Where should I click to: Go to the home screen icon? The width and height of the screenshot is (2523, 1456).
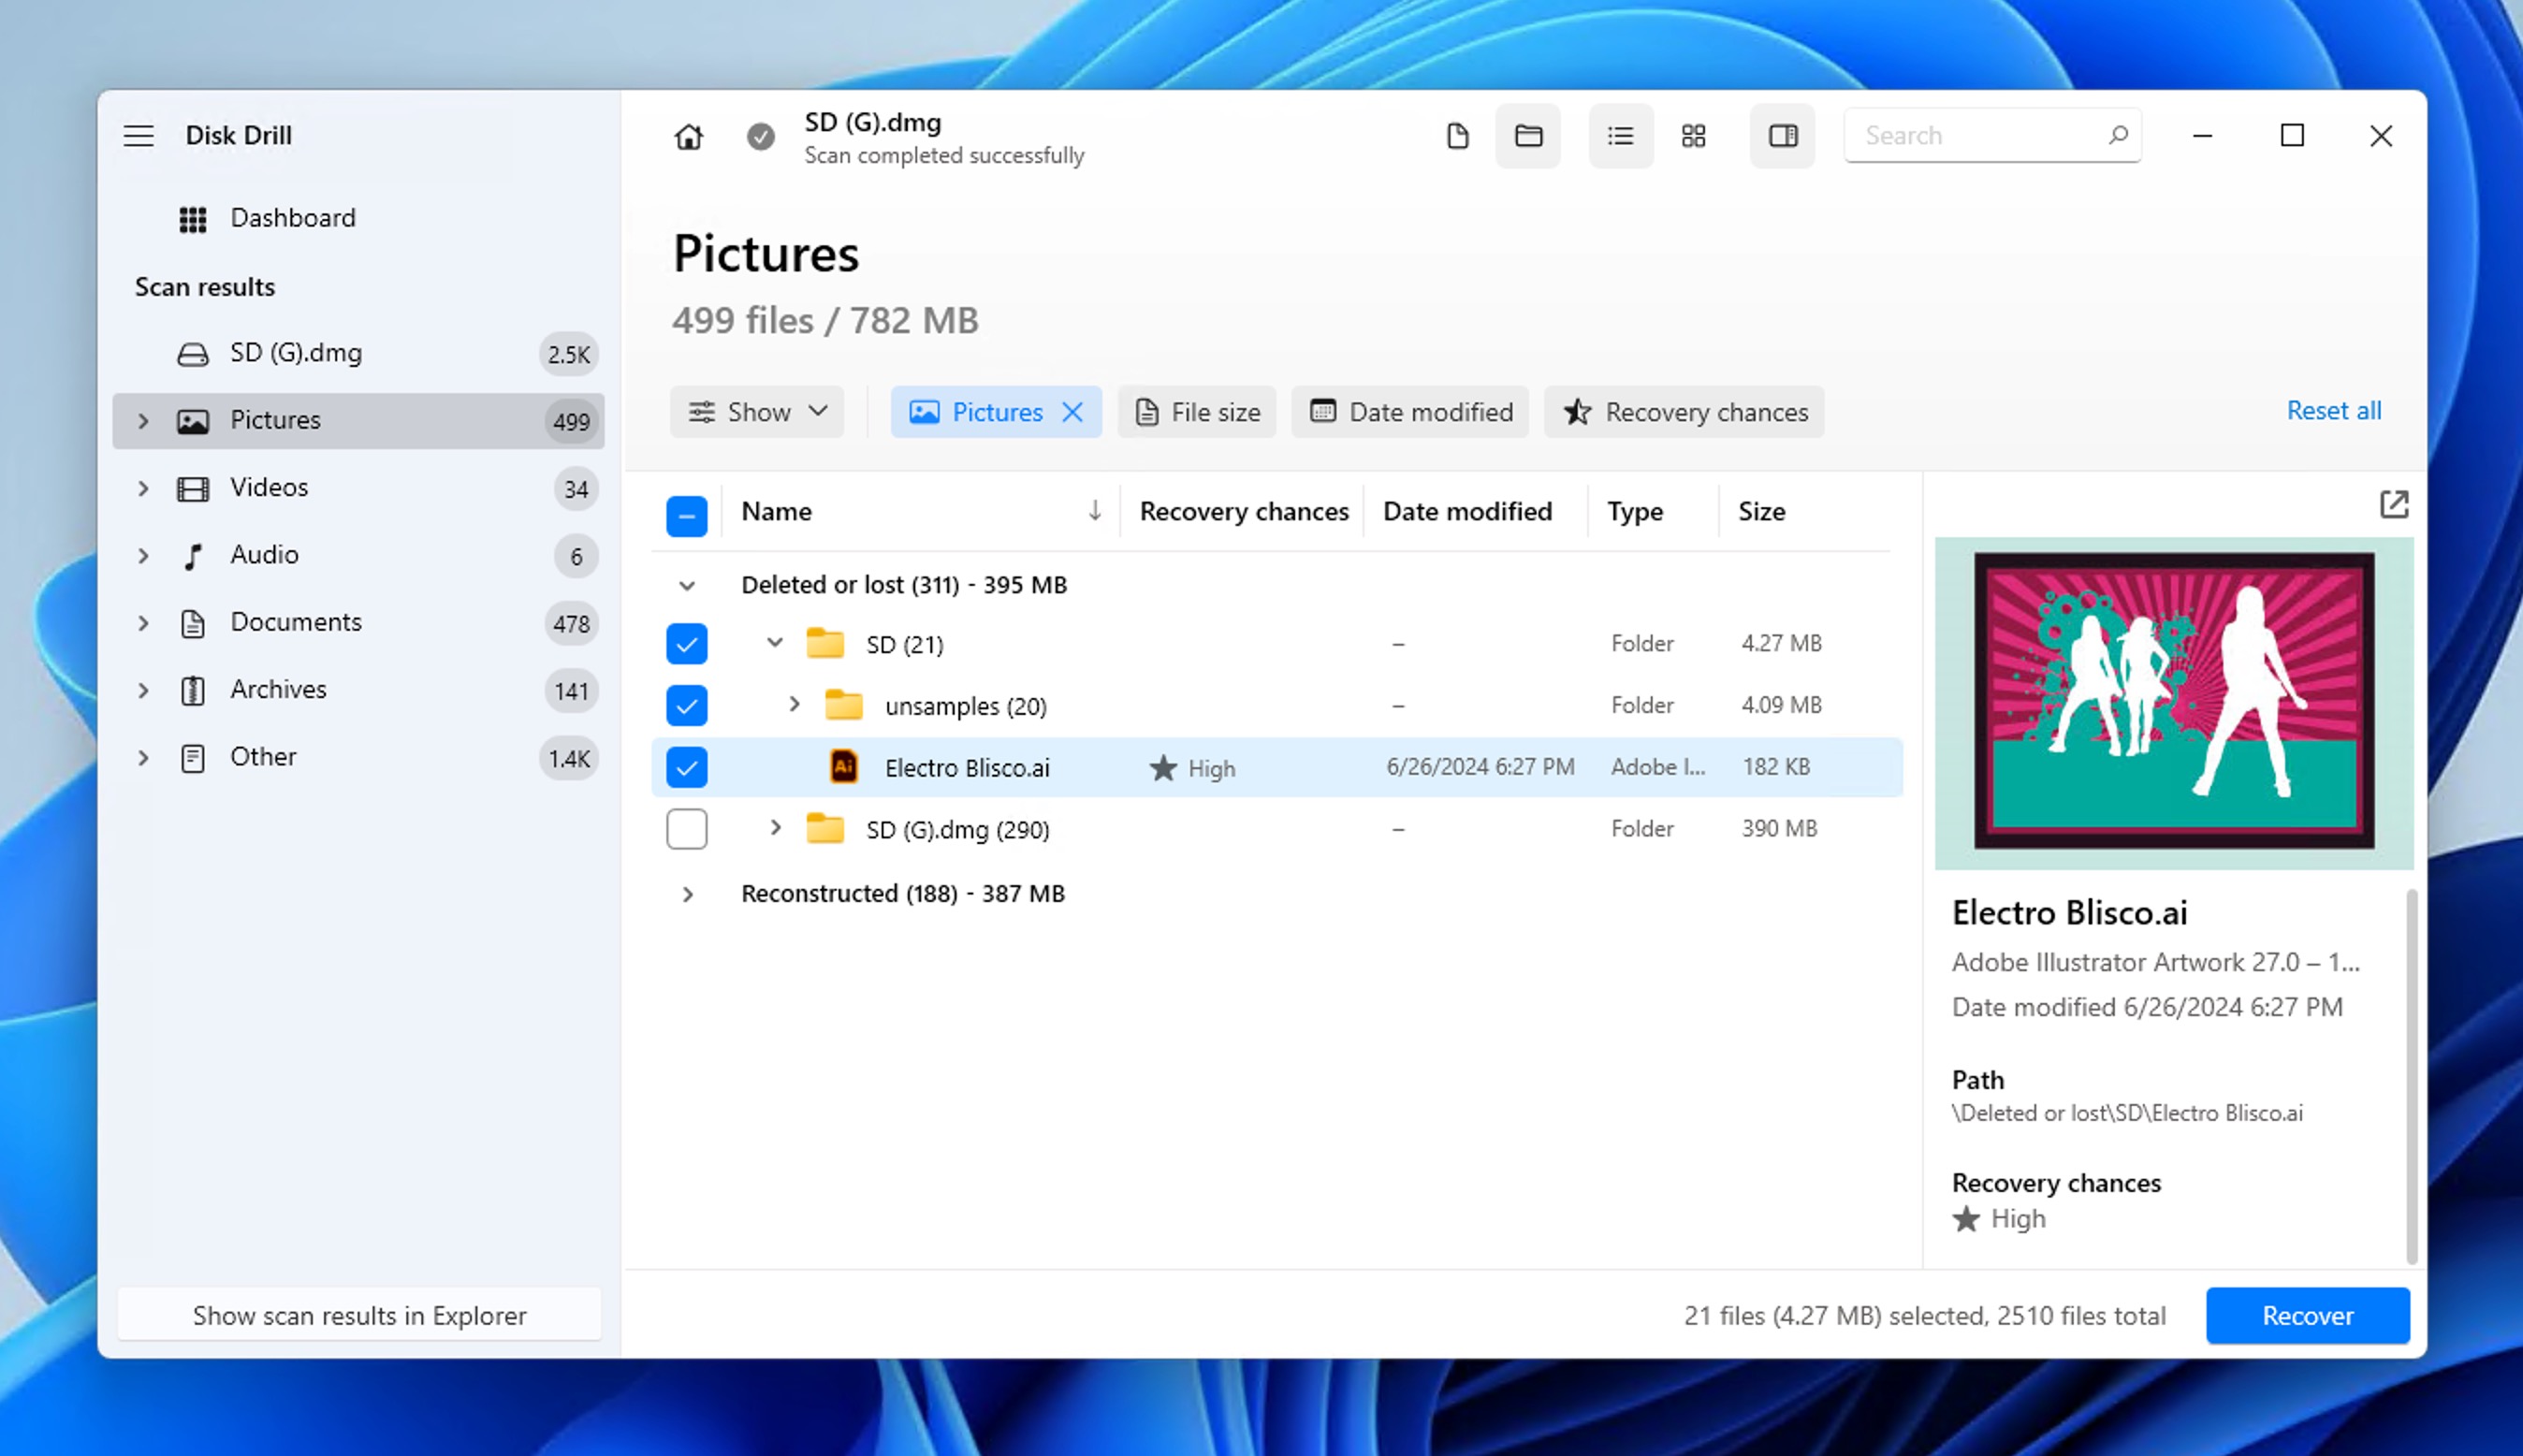point(688,136)
